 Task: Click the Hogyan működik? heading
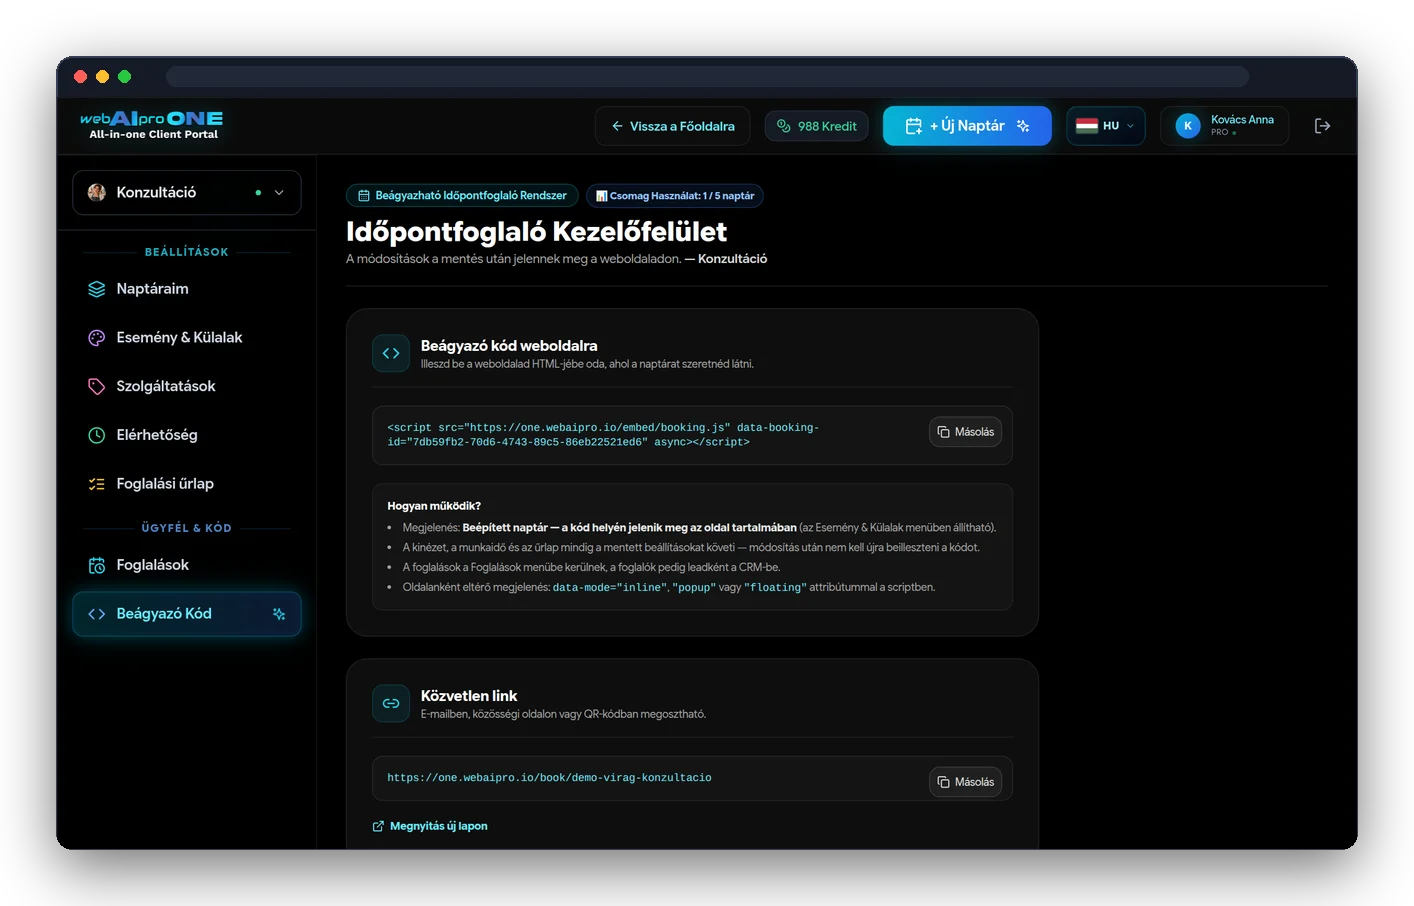coord(434,506)
